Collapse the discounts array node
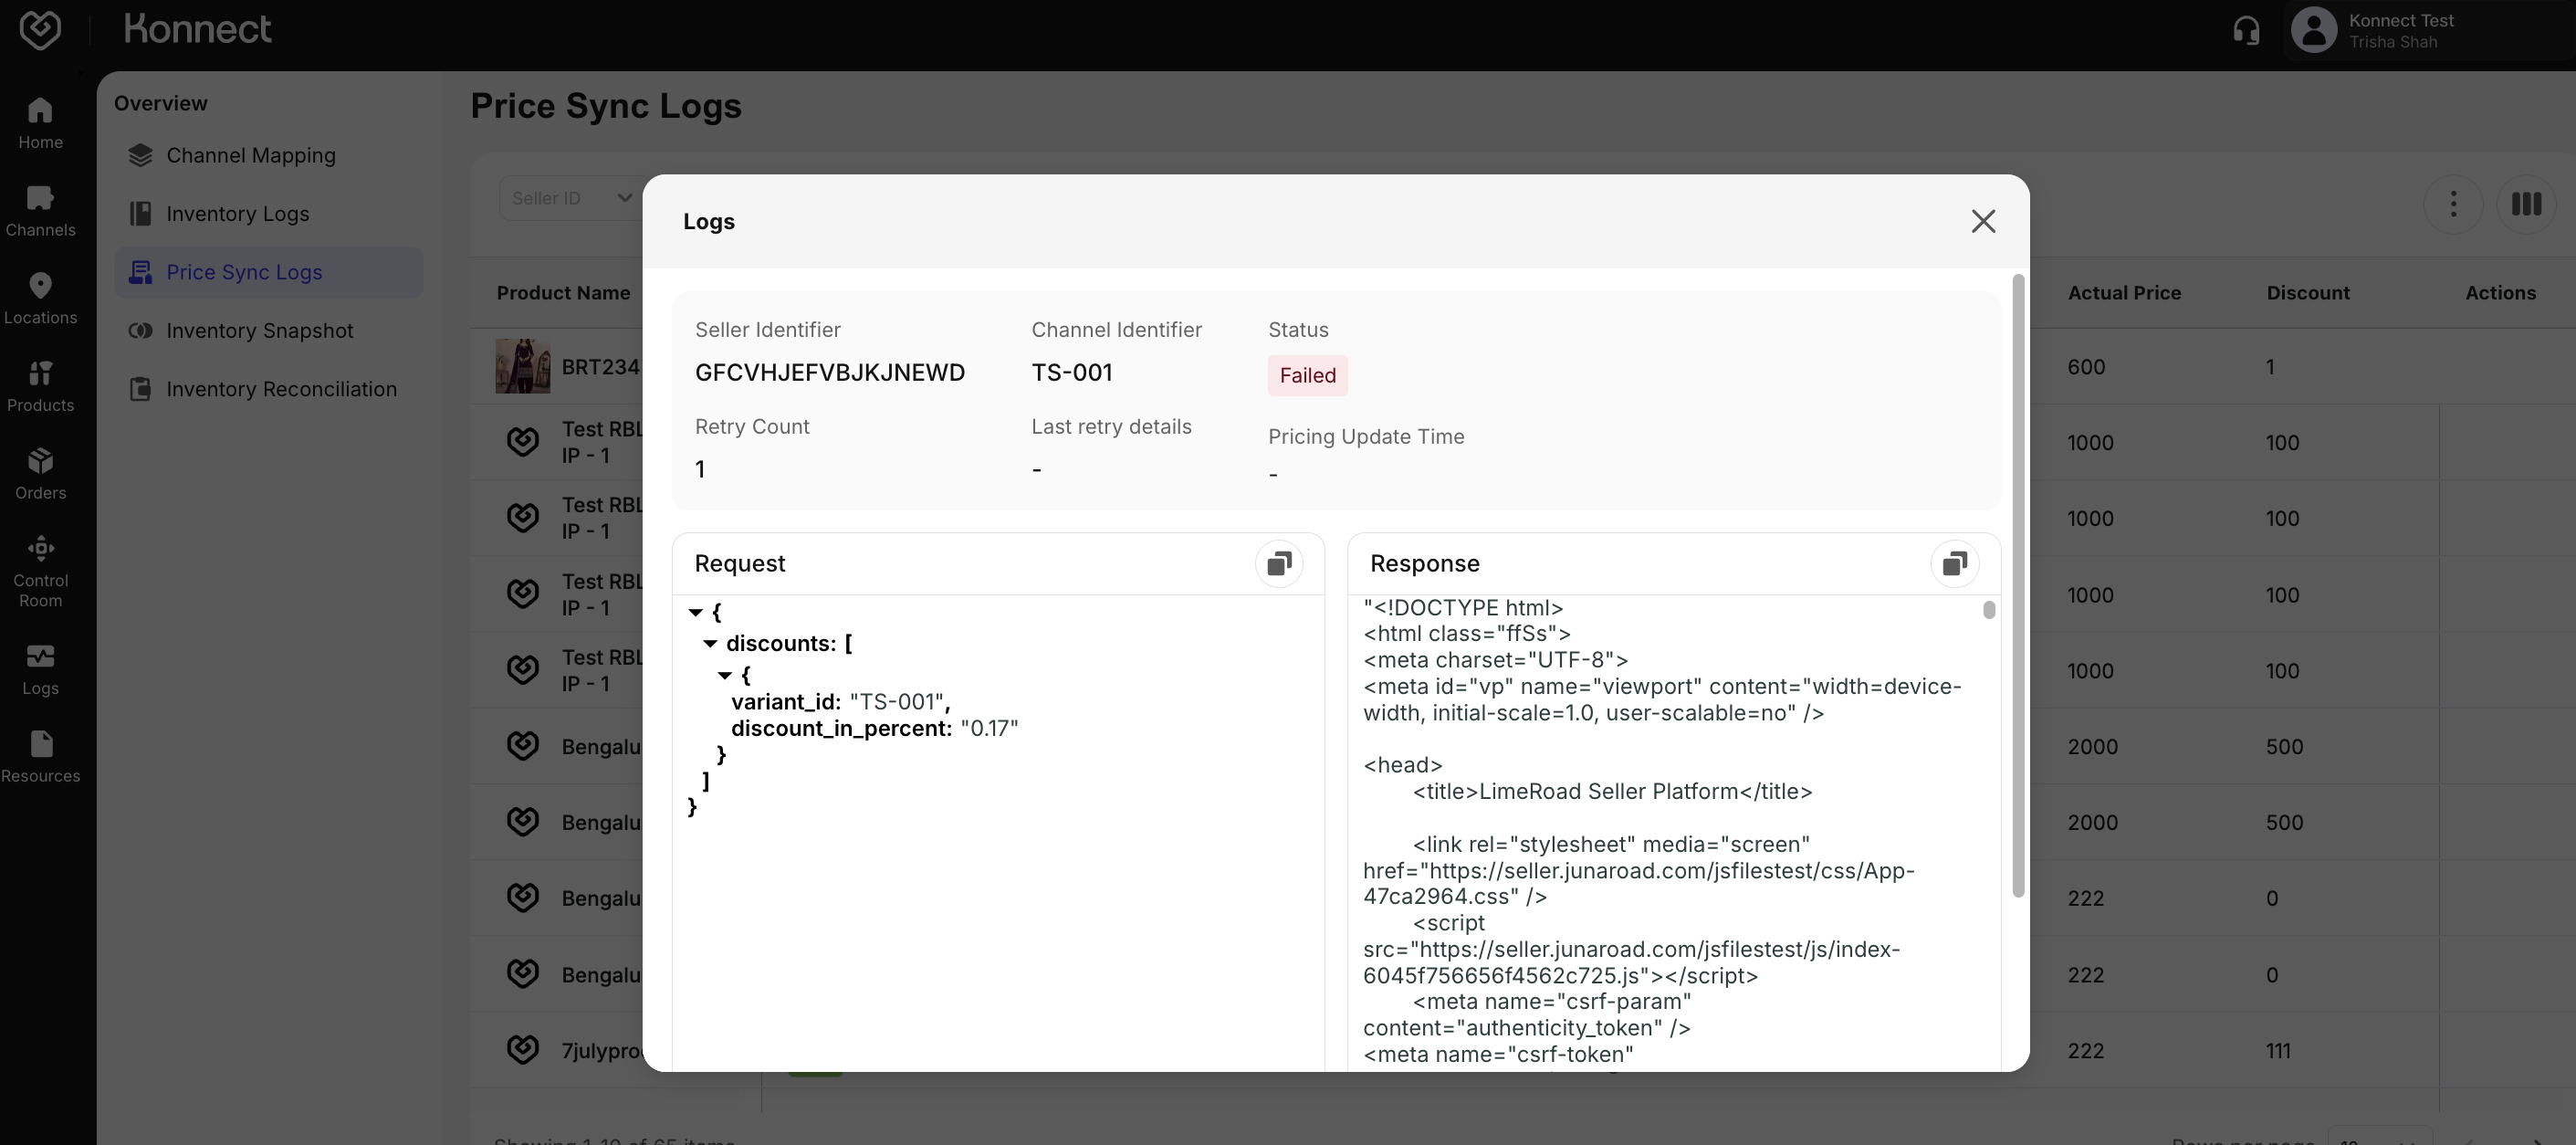 [x=710, y=644]
